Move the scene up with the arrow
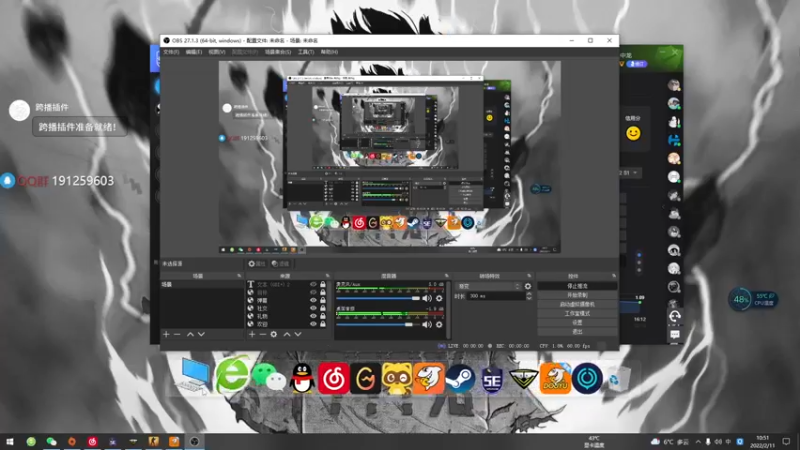800x450 pixels. [190, 334]
